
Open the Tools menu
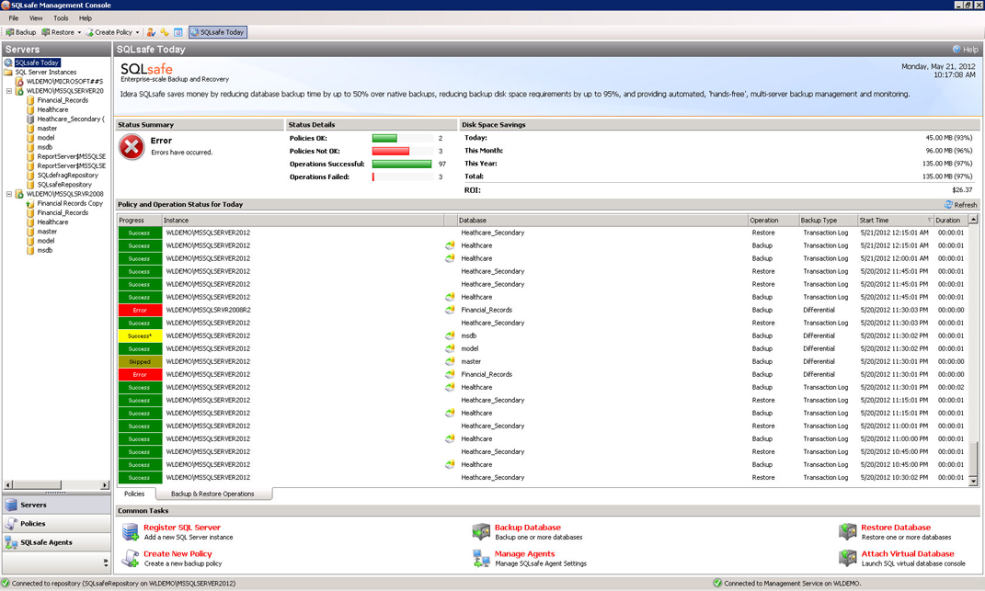click(61, 18)
